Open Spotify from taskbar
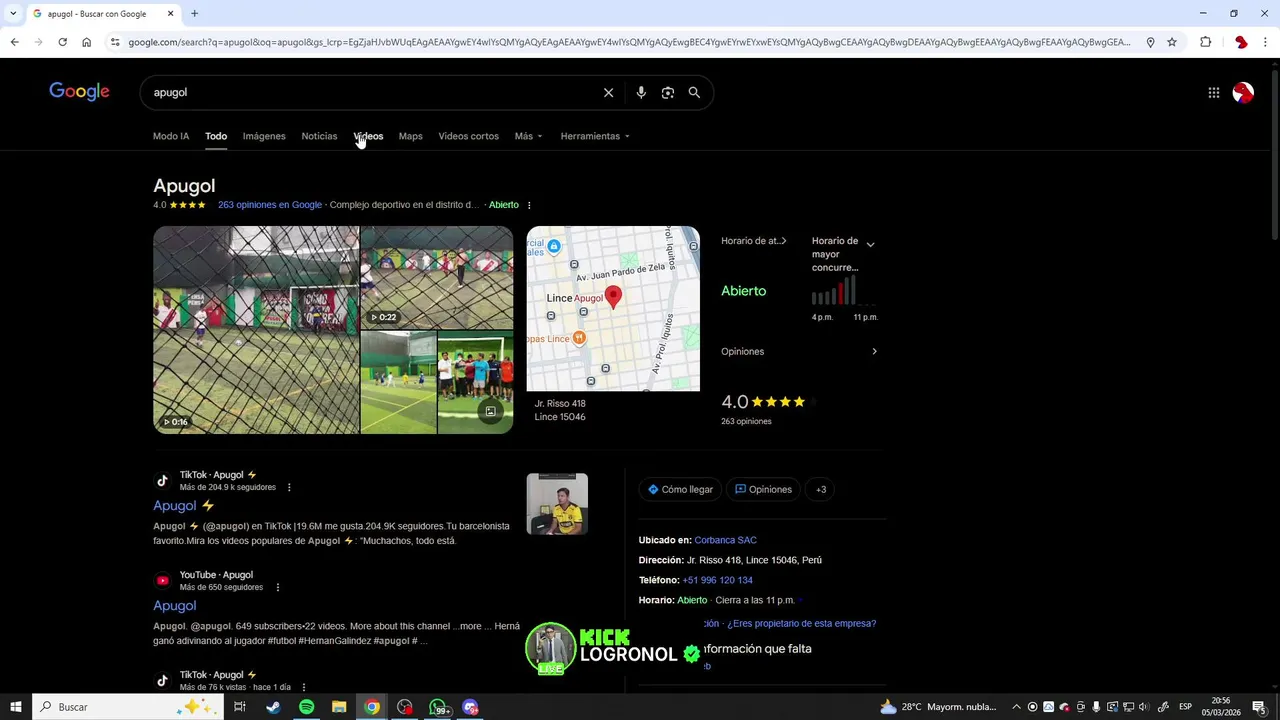 (x=306, y=707)
